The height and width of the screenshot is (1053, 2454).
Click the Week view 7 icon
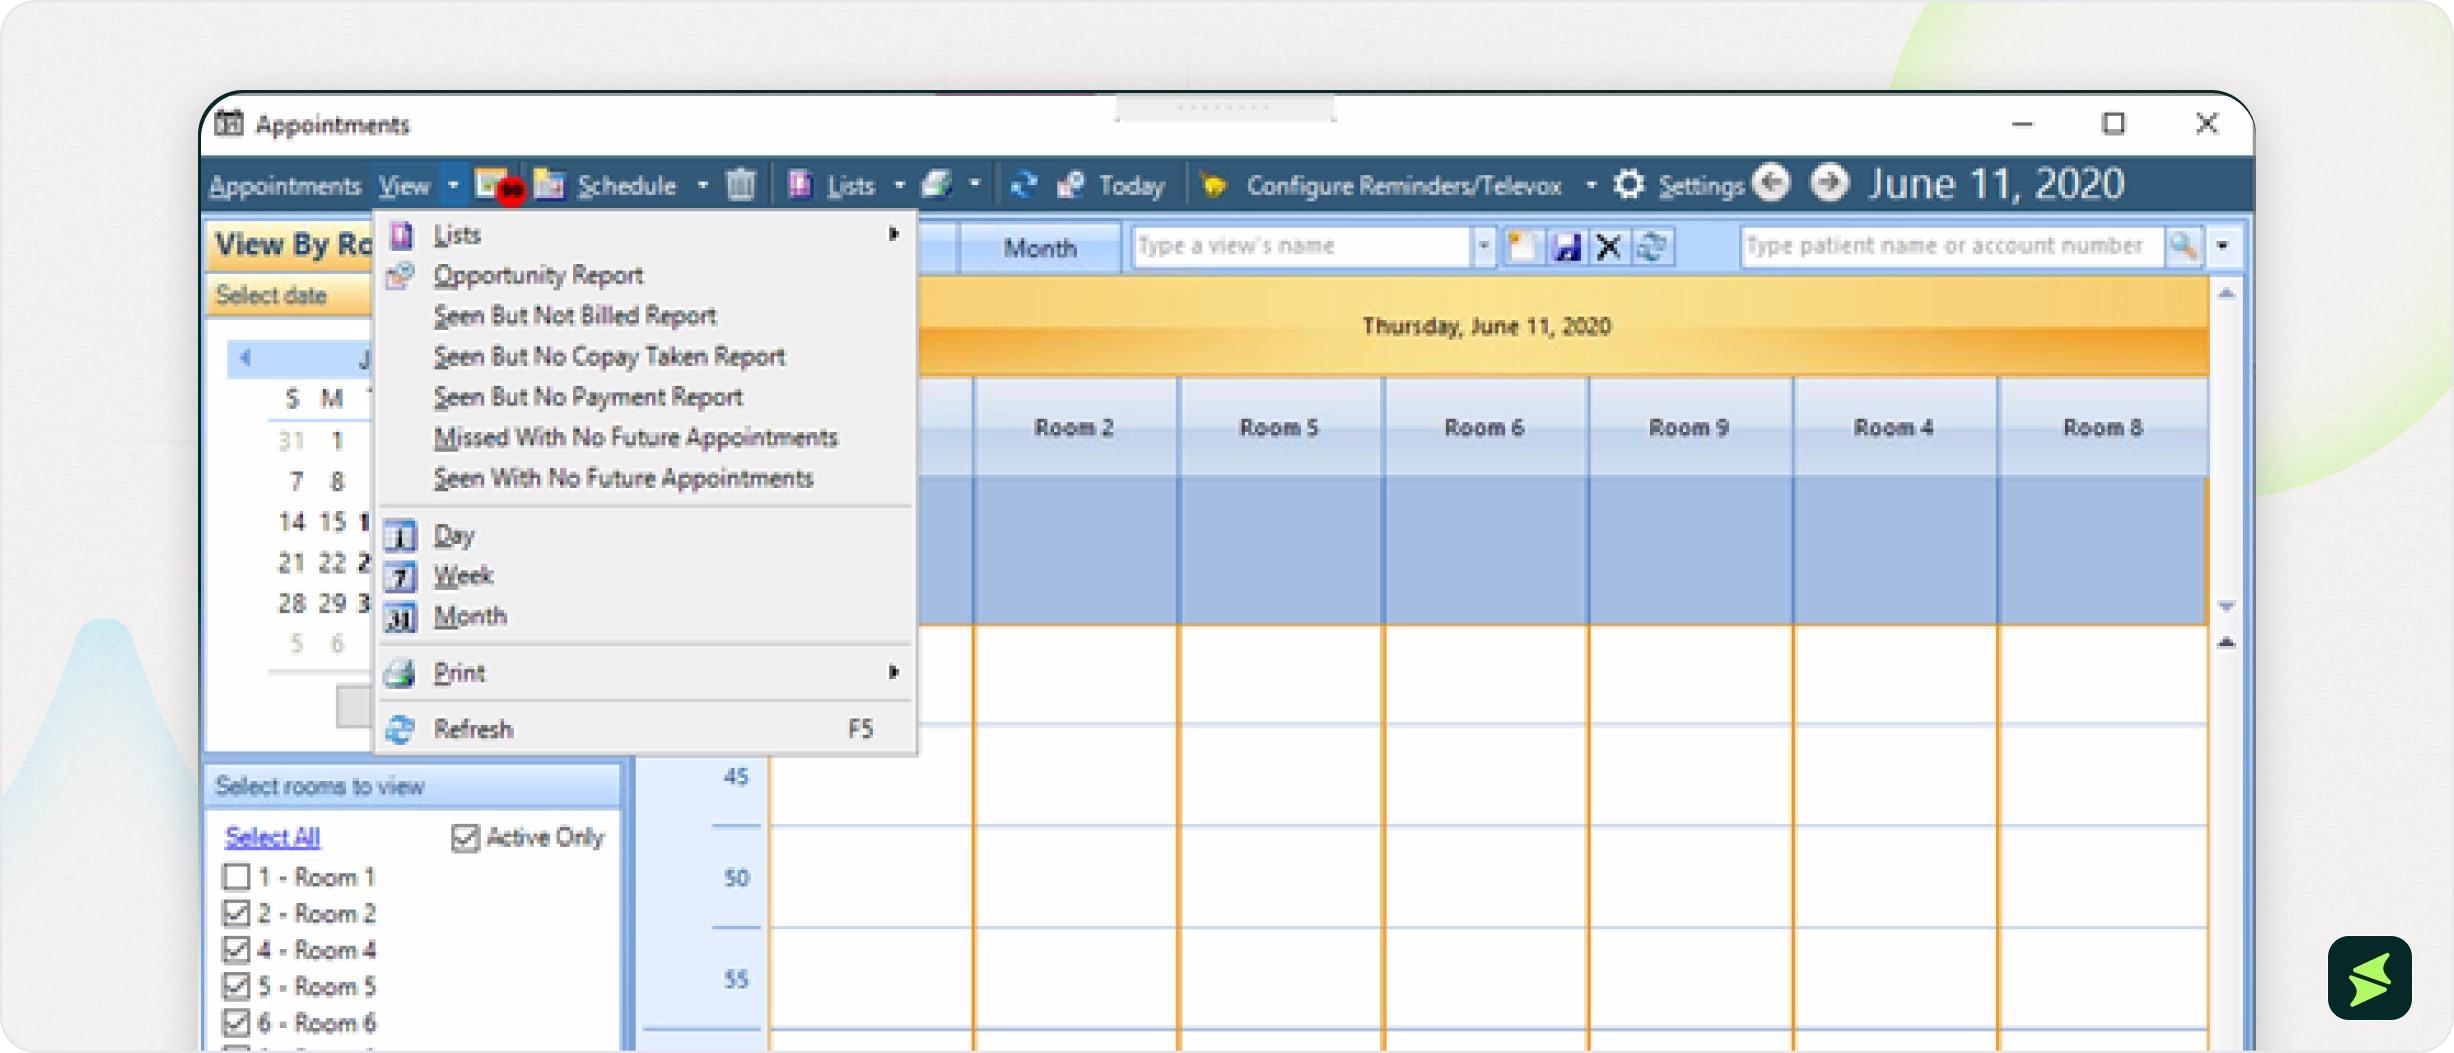pos(400,577)
